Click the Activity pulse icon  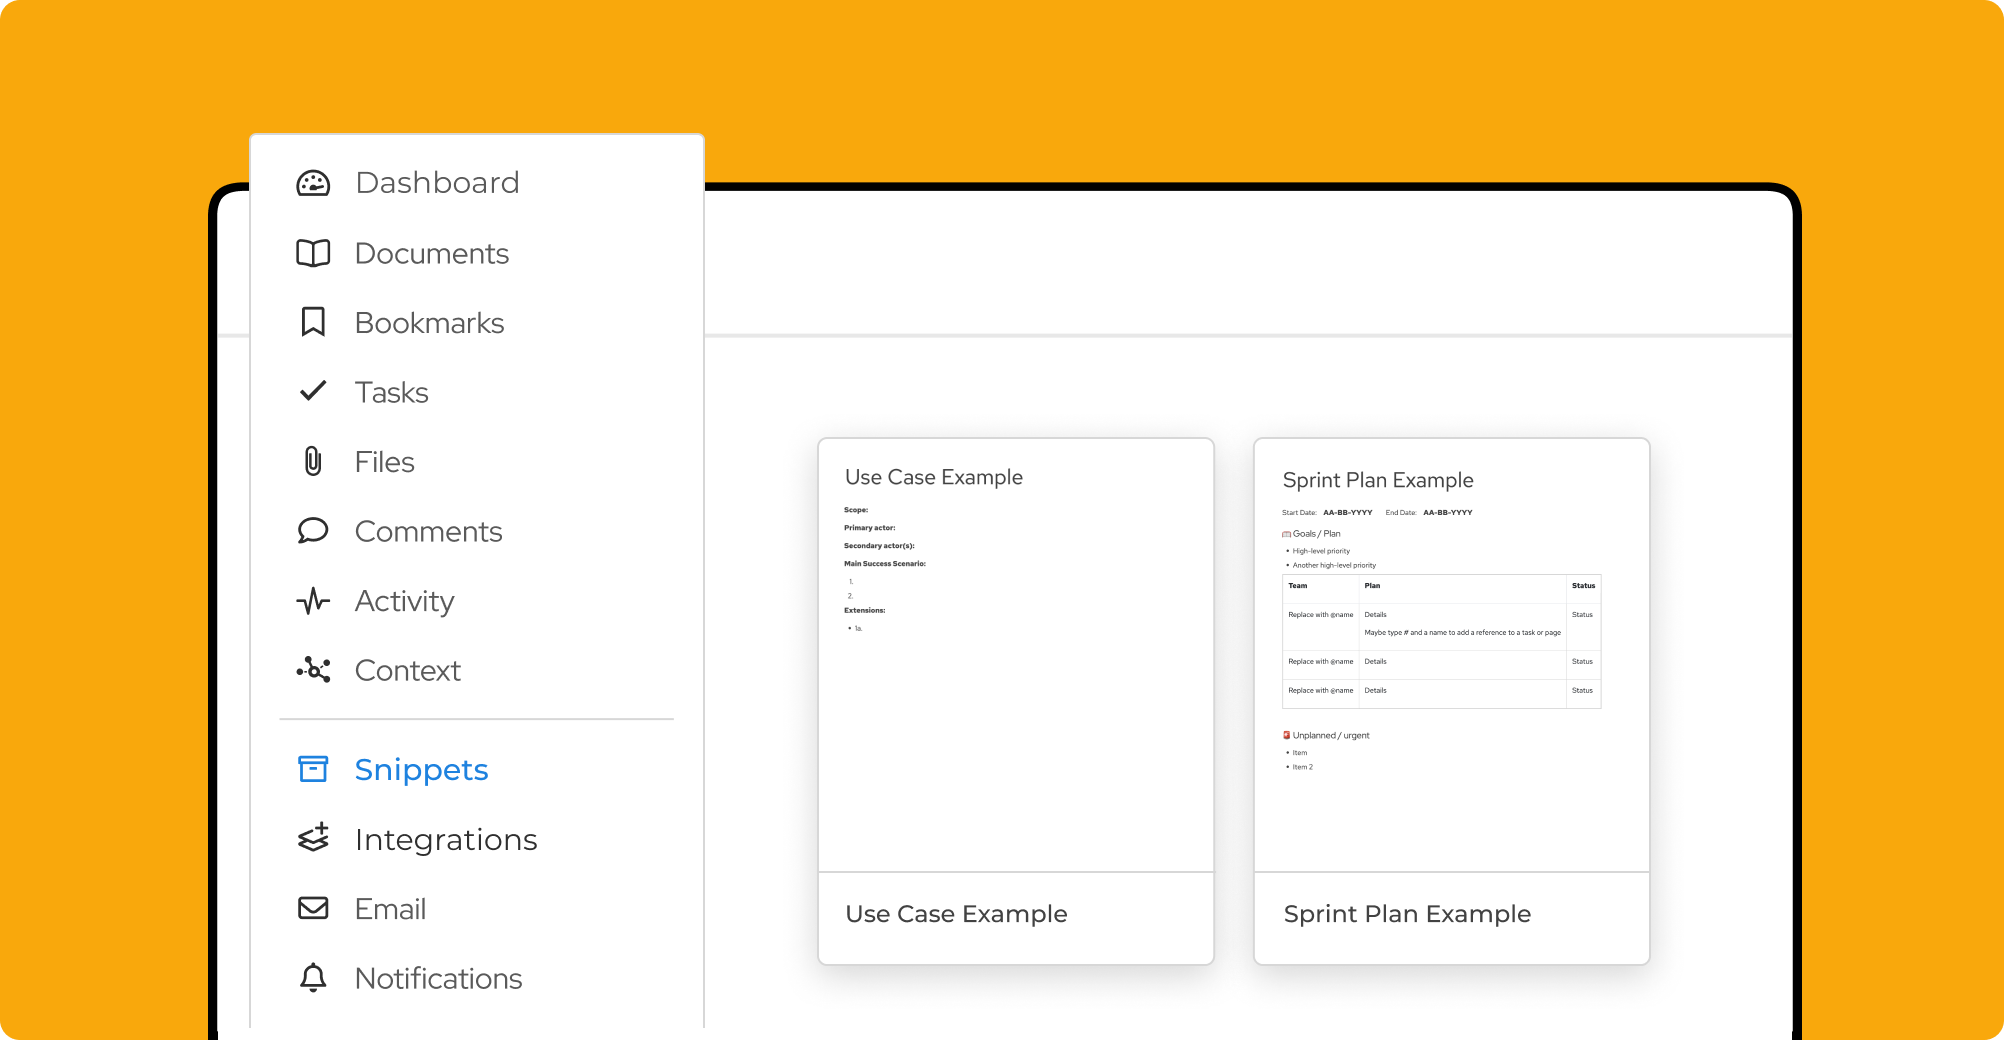(x=313, y=601)
